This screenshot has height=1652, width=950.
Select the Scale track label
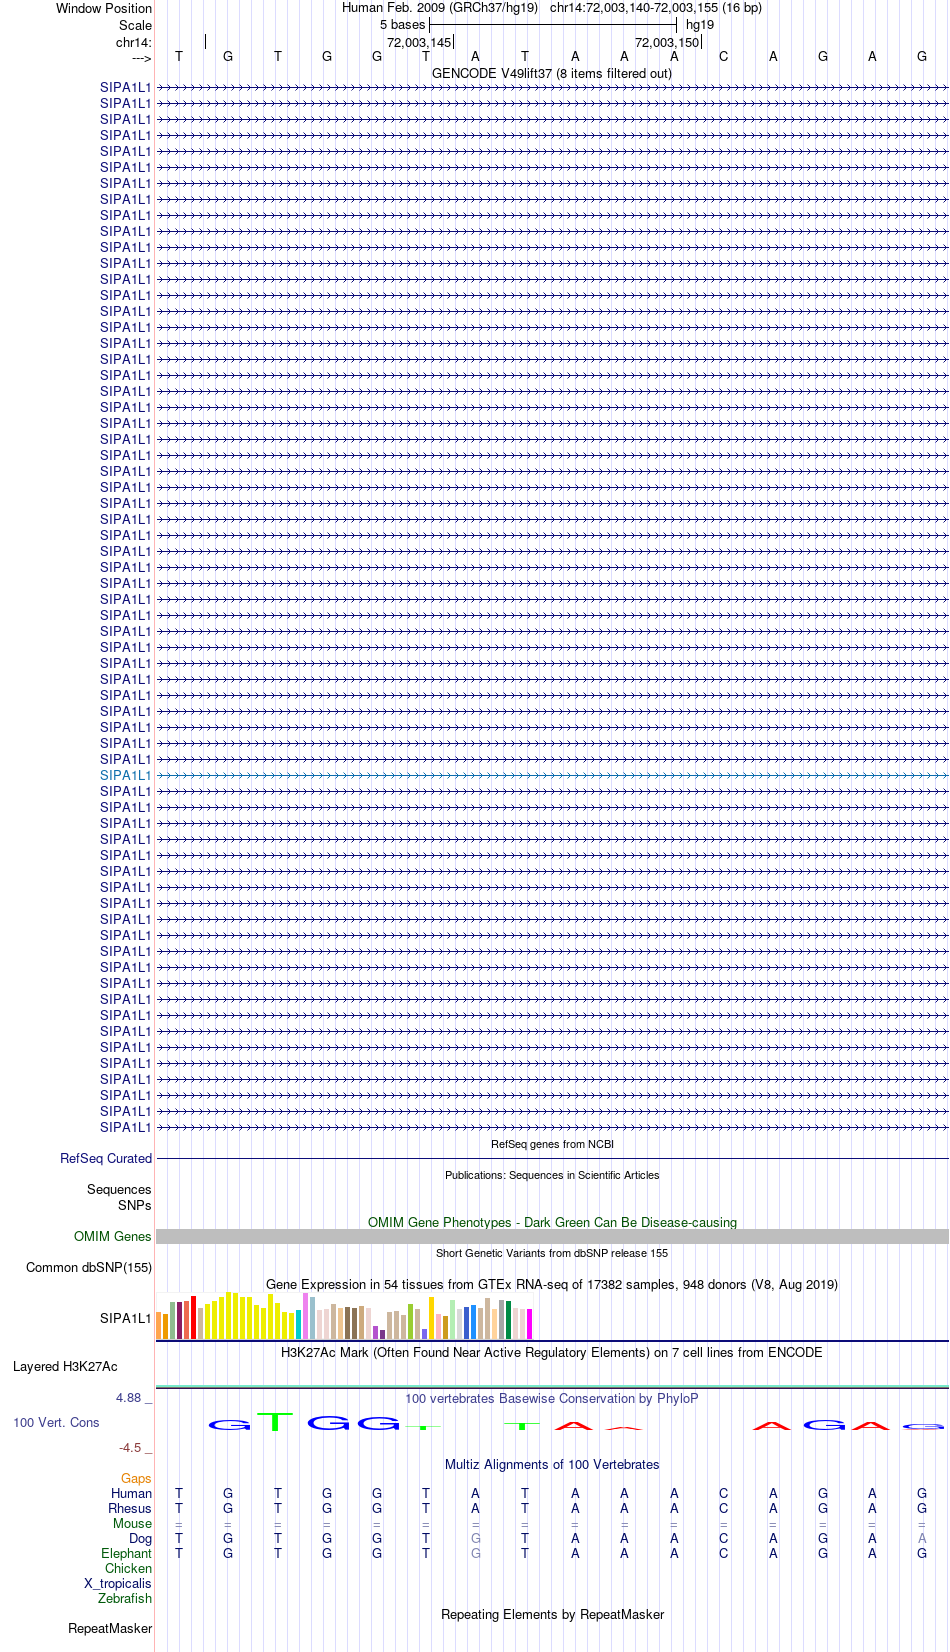[x=135, y=25]
